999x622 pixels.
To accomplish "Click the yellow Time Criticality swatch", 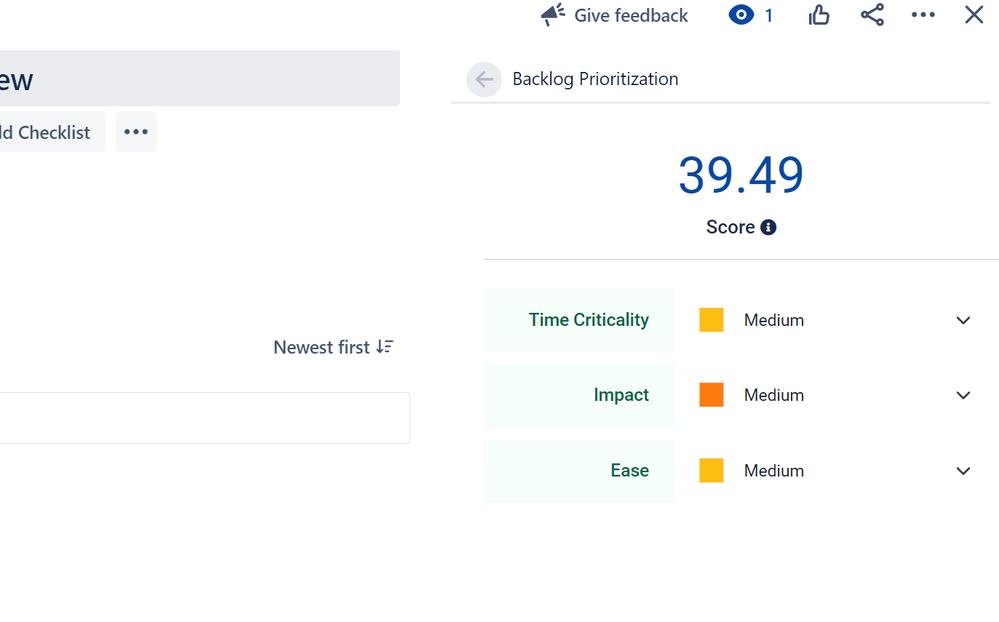I will pyautogui.click(x=711, y=320).
